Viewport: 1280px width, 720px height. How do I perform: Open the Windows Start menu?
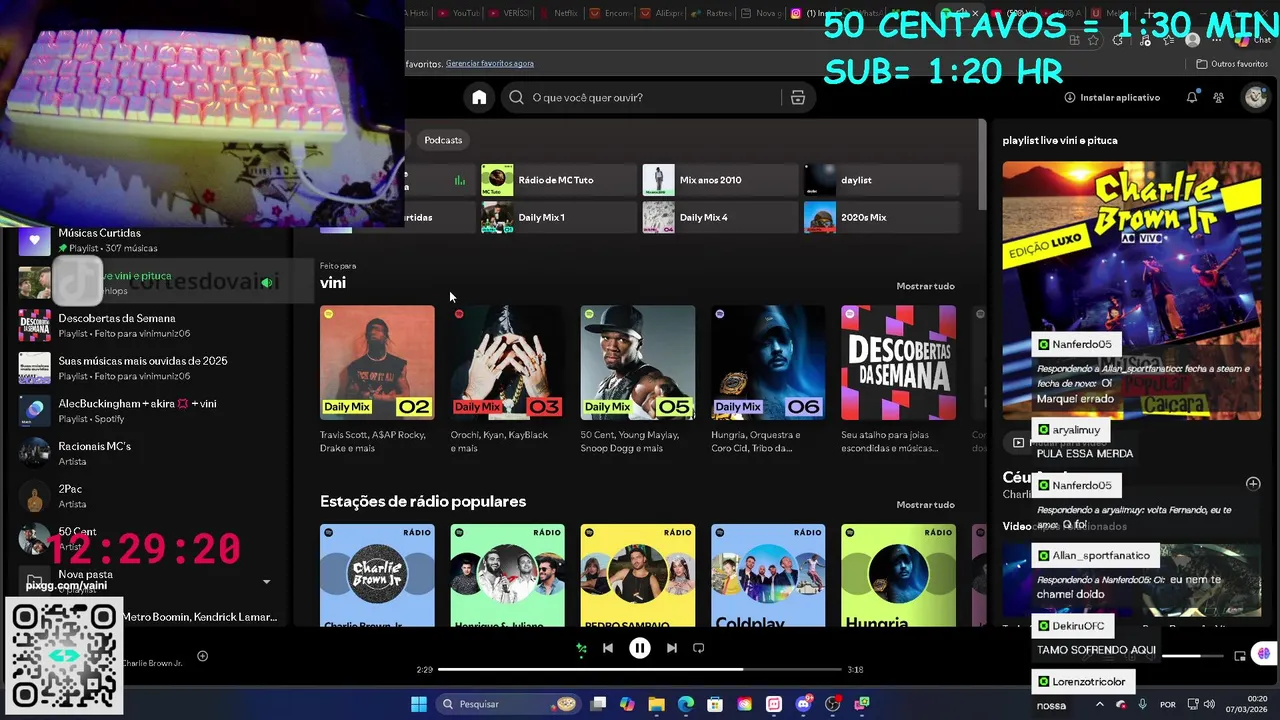coord(419,704)
